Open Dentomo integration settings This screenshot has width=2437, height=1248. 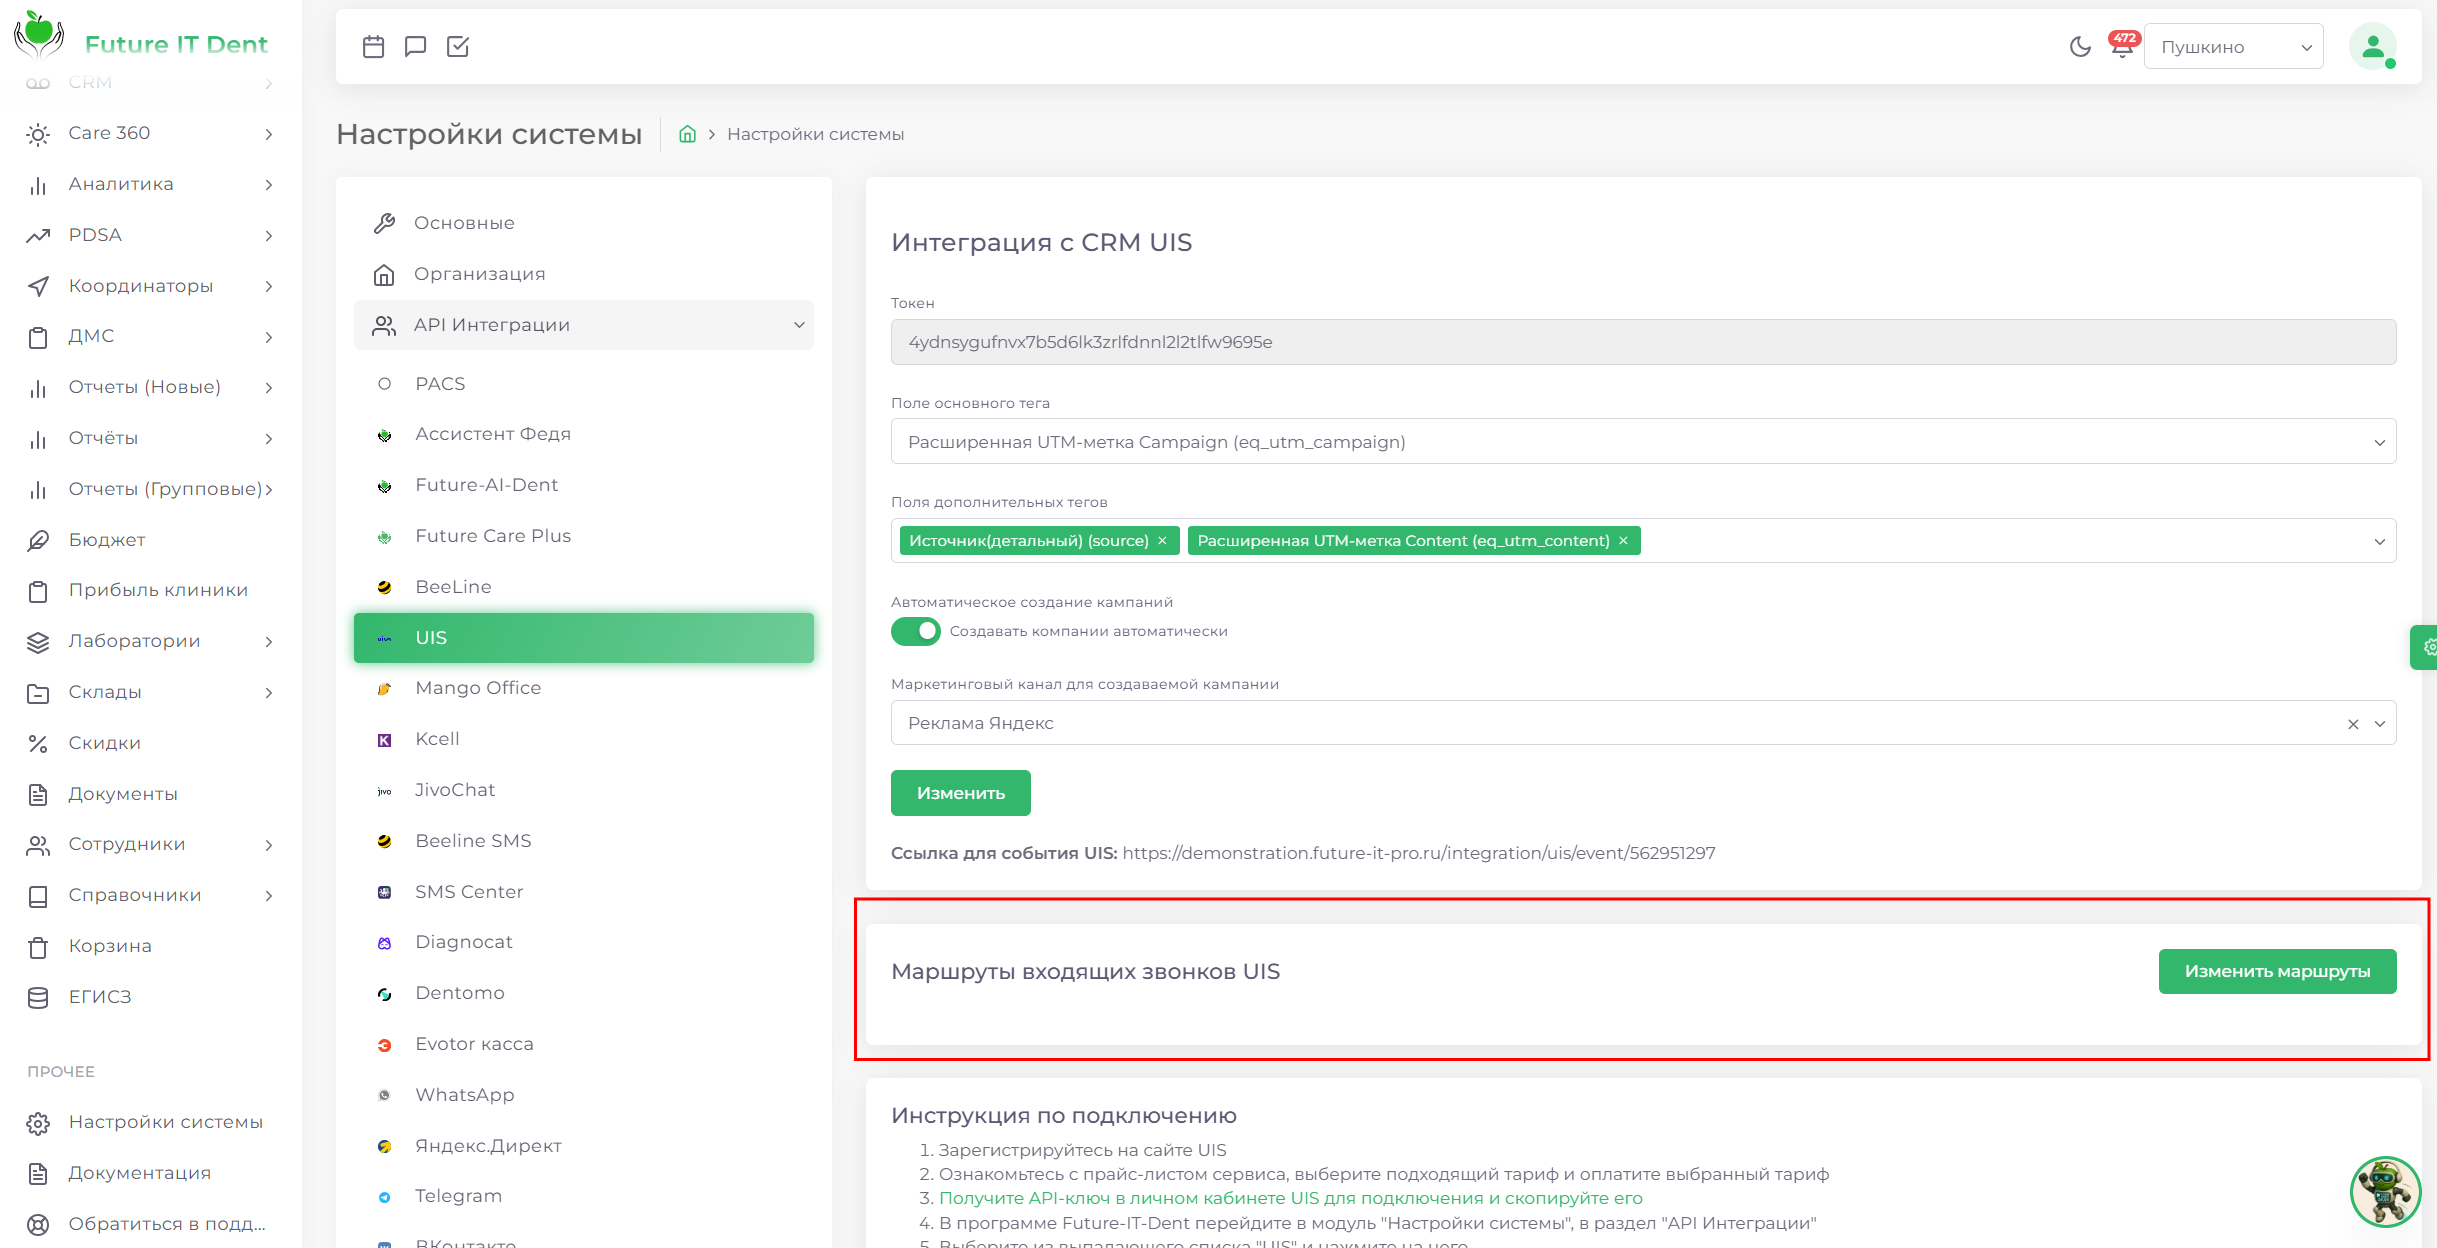point(584,993)
